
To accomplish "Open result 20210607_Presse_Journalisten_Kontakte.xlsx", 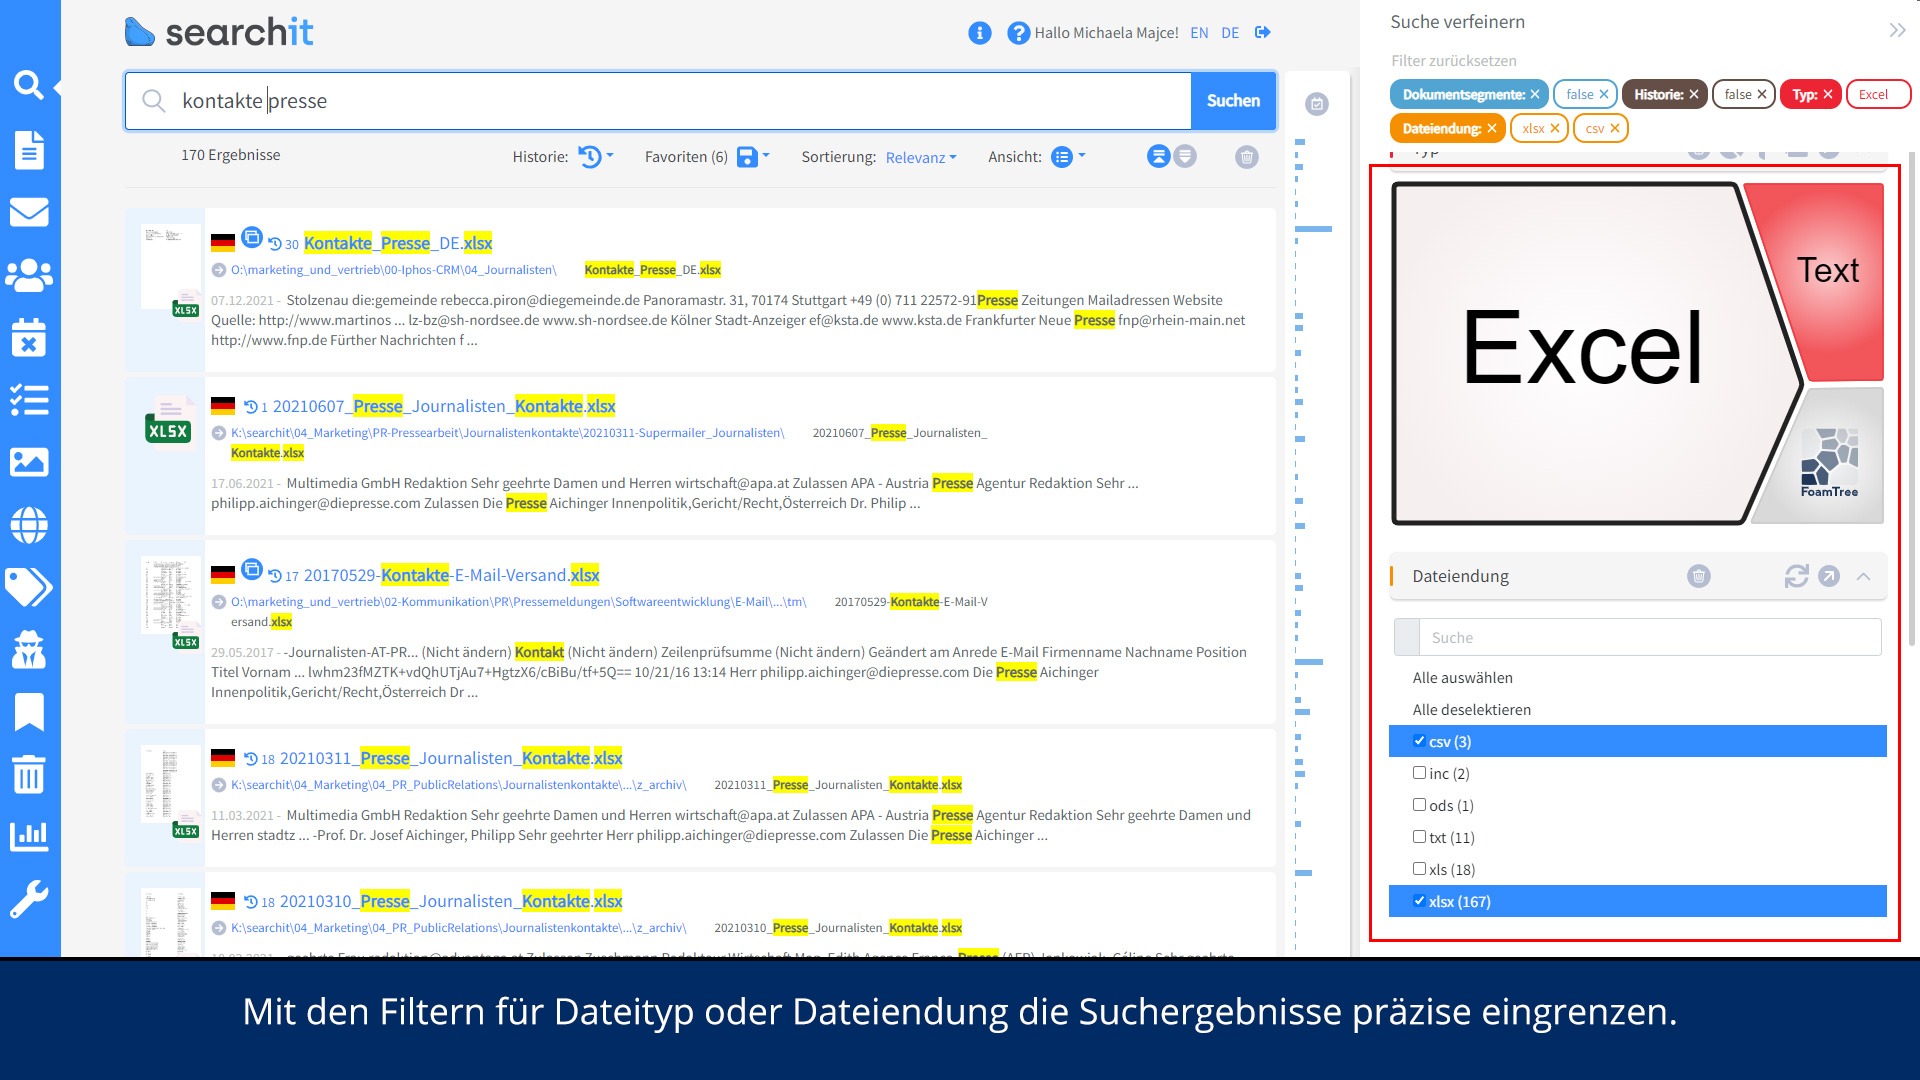I will [x=444, y=406].
